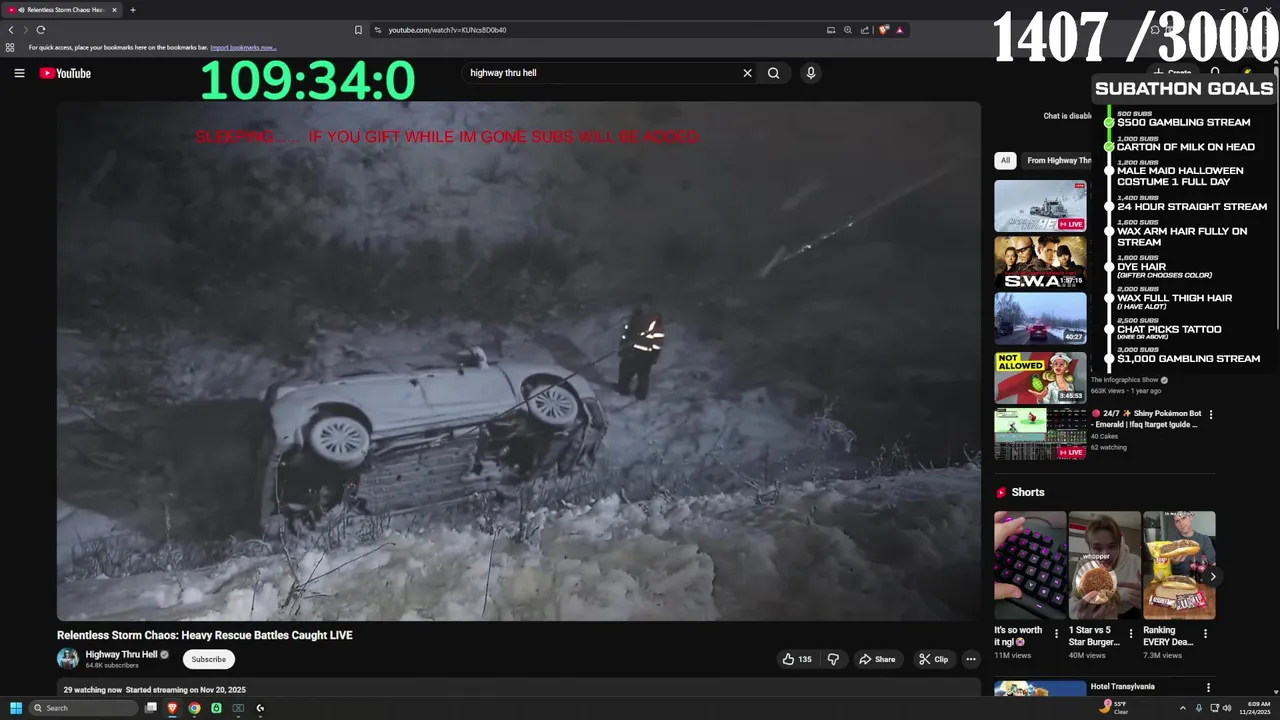Open Highway Thru Hell channel avatar
Screen dimensions: 1280x720
[x=68, y=658]
